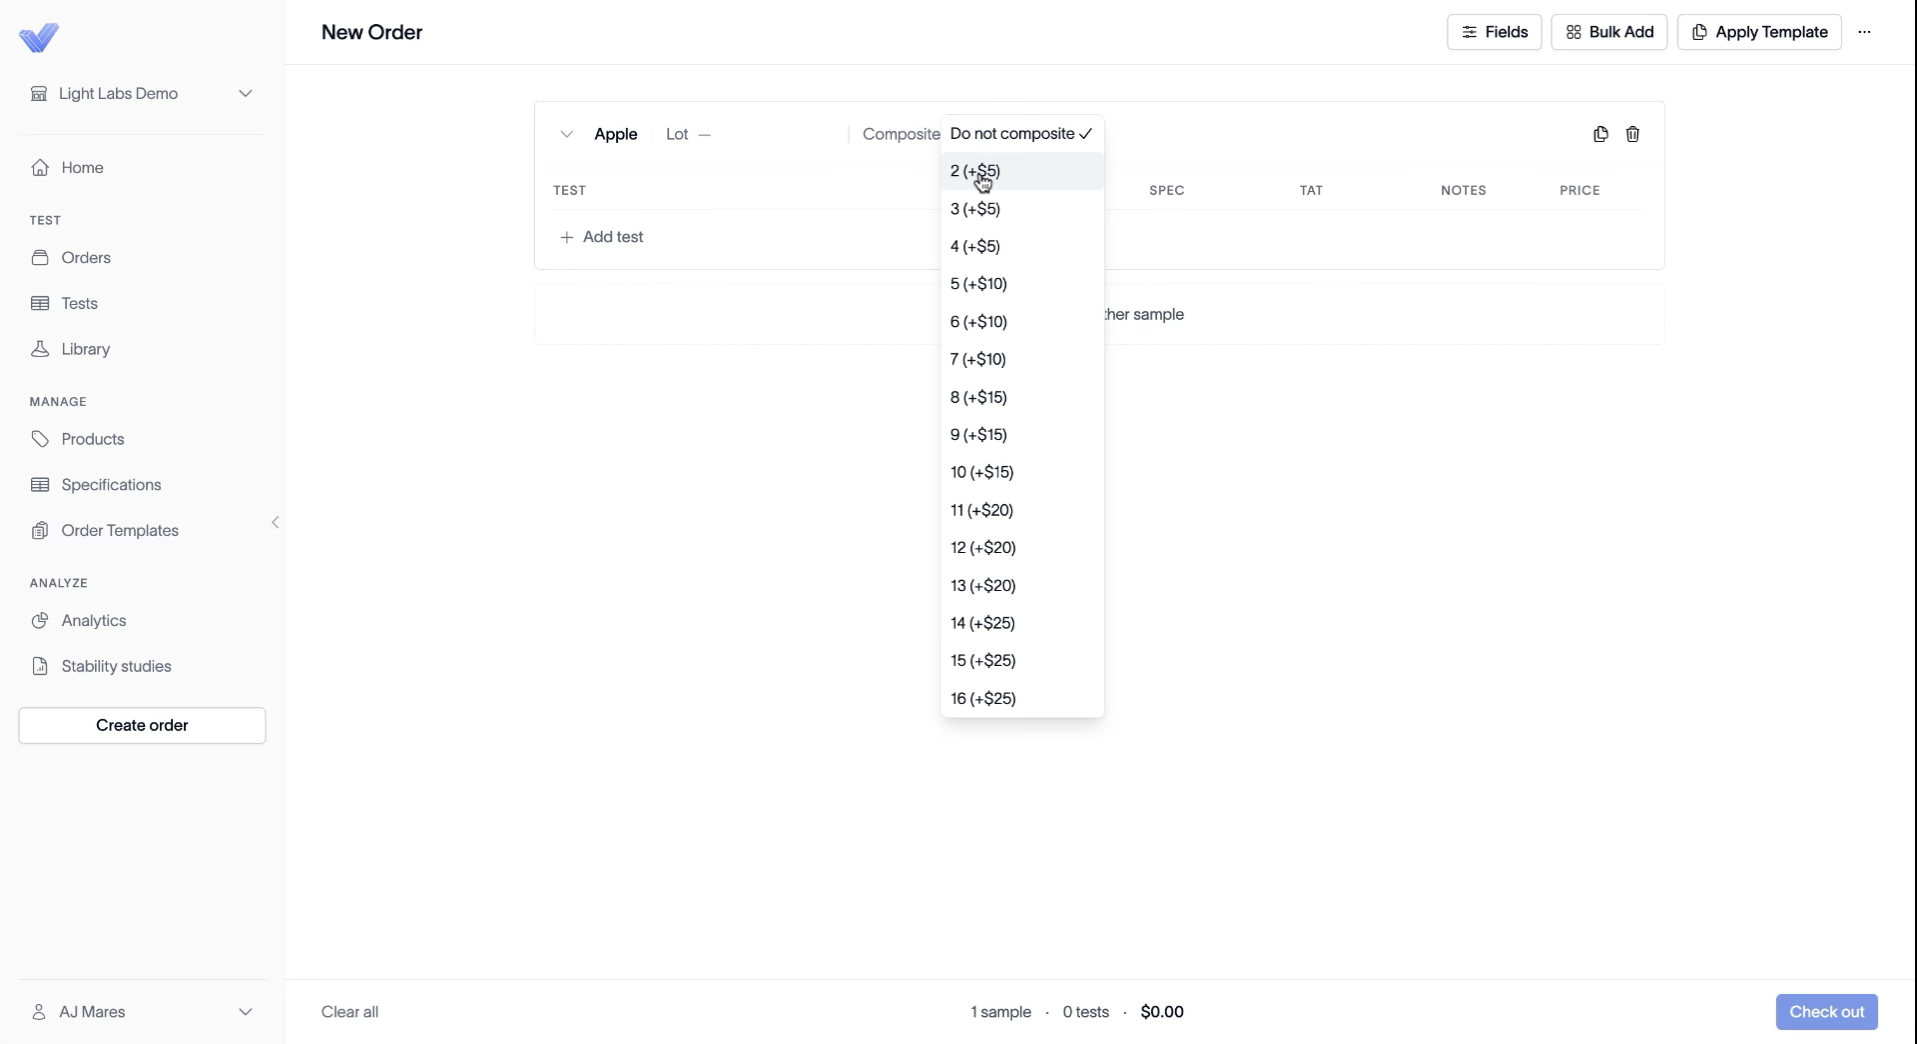Delete the Apple sample with trash icon
The width and height of the screenshot is (1917, 1044).
point(1632,134)
